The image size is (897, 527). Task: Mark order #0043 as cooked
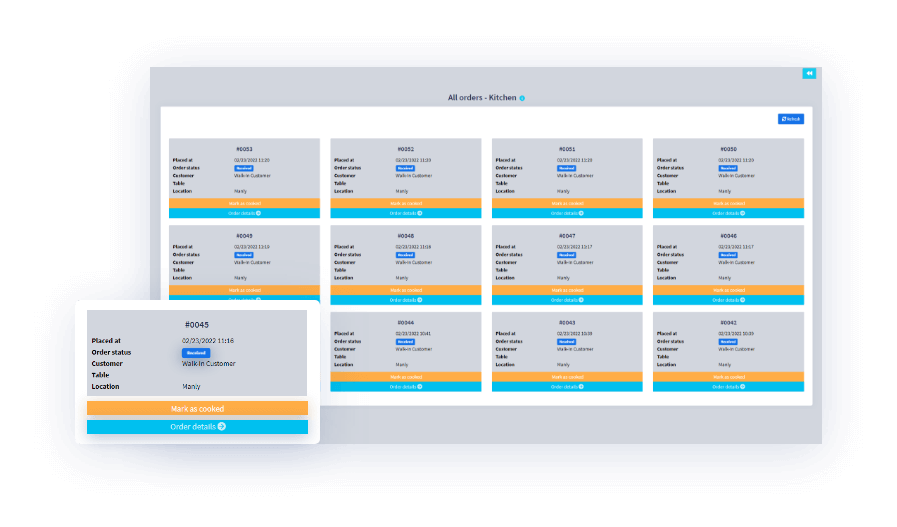[x=566, y=376]
